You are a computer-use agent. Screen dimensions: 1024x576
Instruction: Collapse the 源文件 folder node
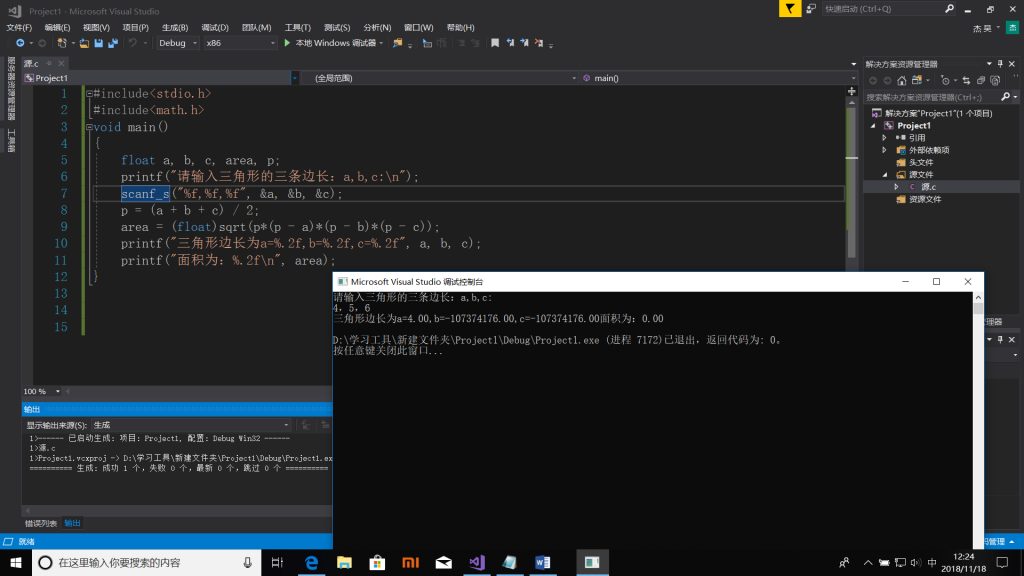pos(886,174)
